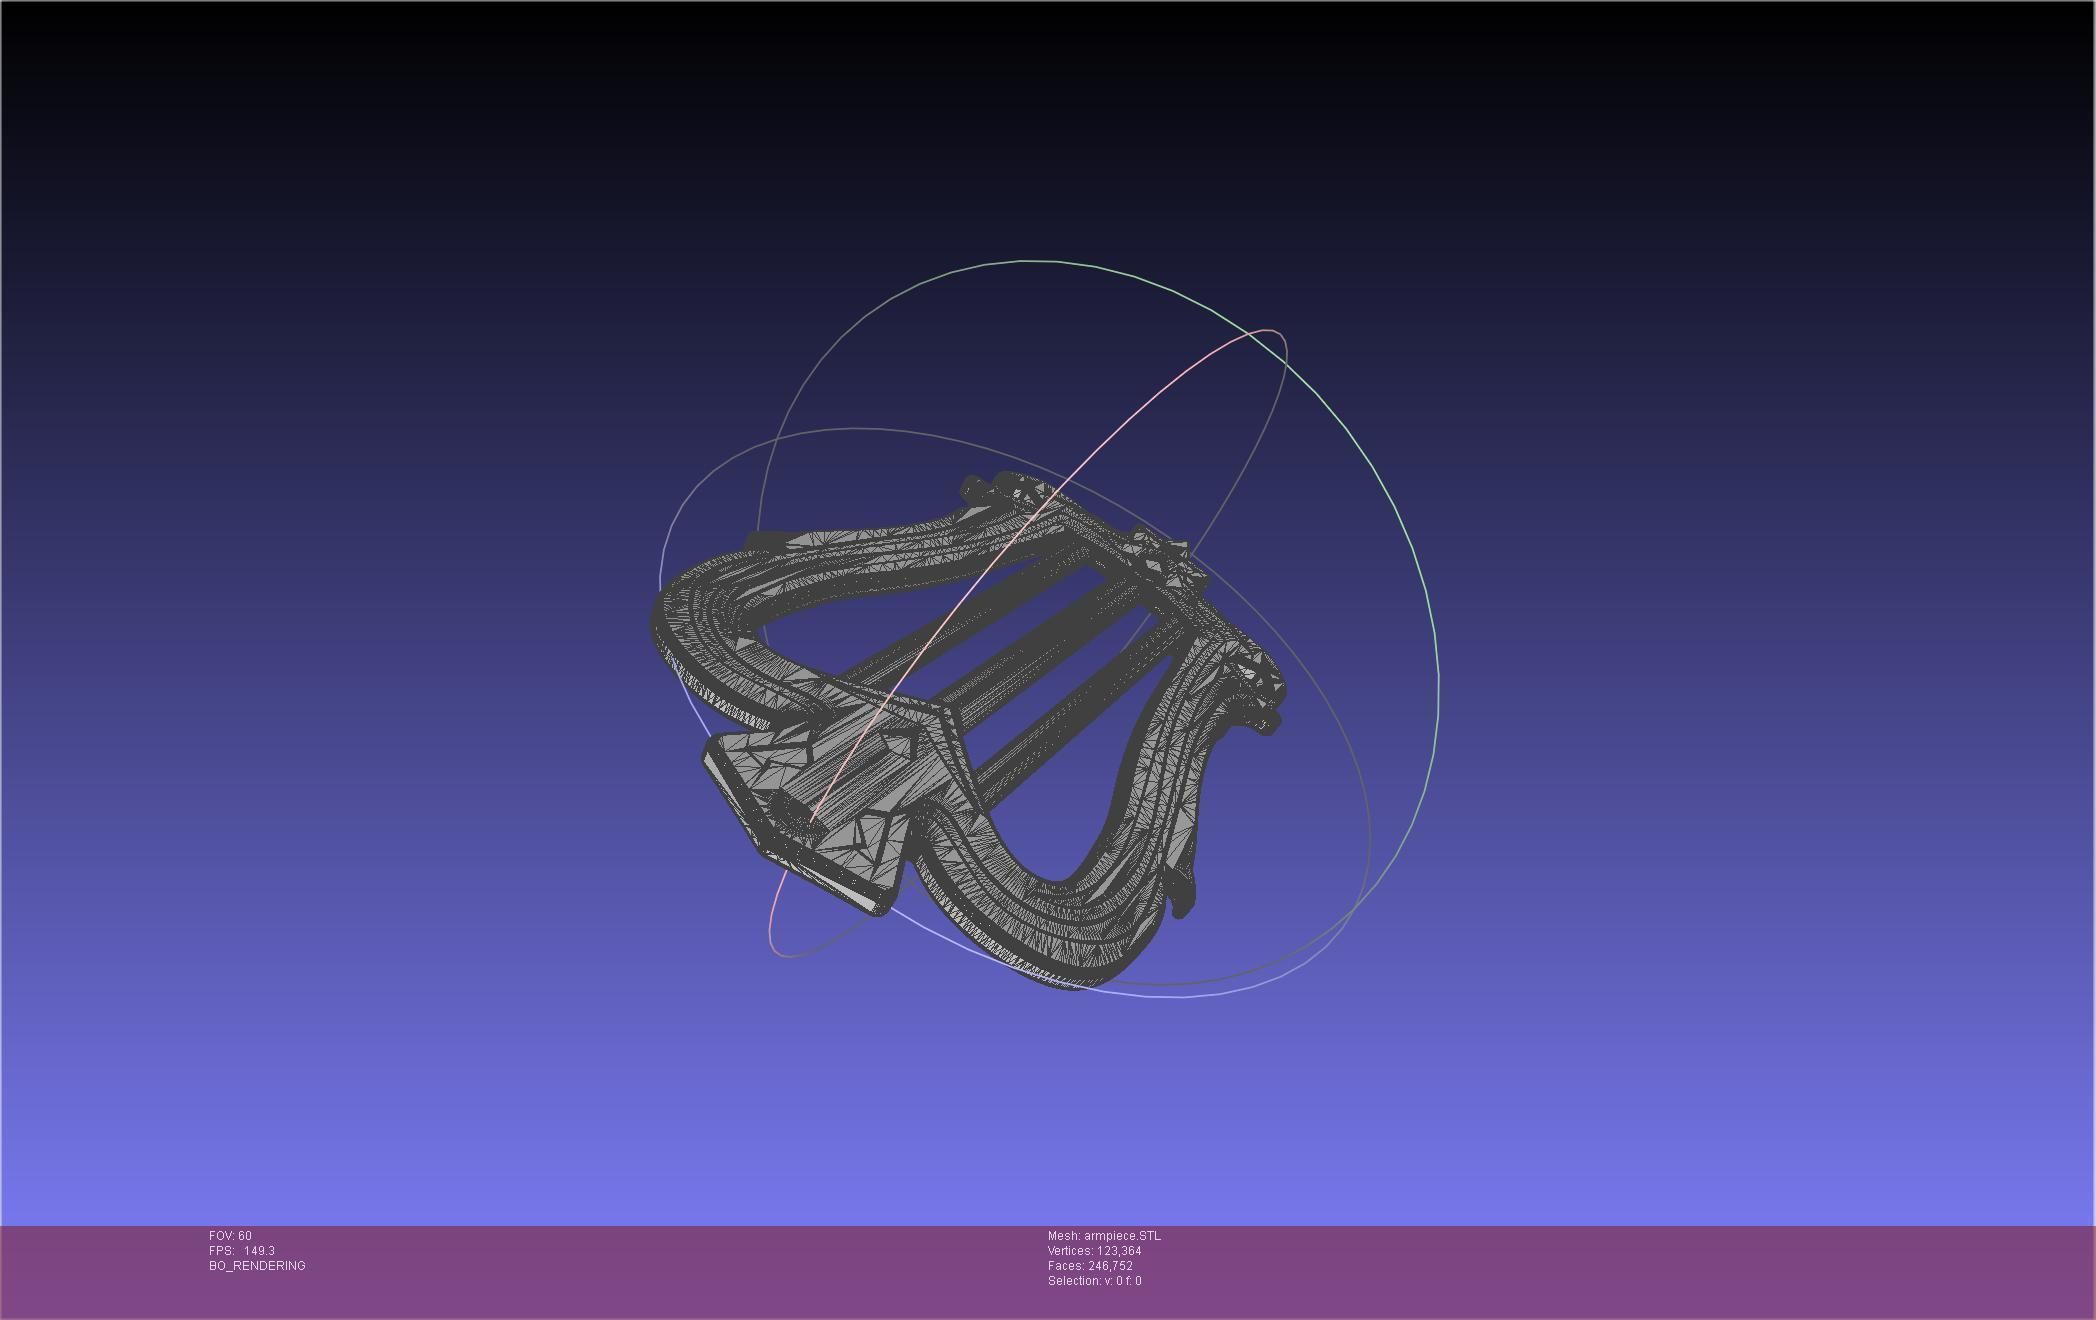Click the Vertices: 123,364 text
The image size is (2096, 1320).
[1094, 1251]
